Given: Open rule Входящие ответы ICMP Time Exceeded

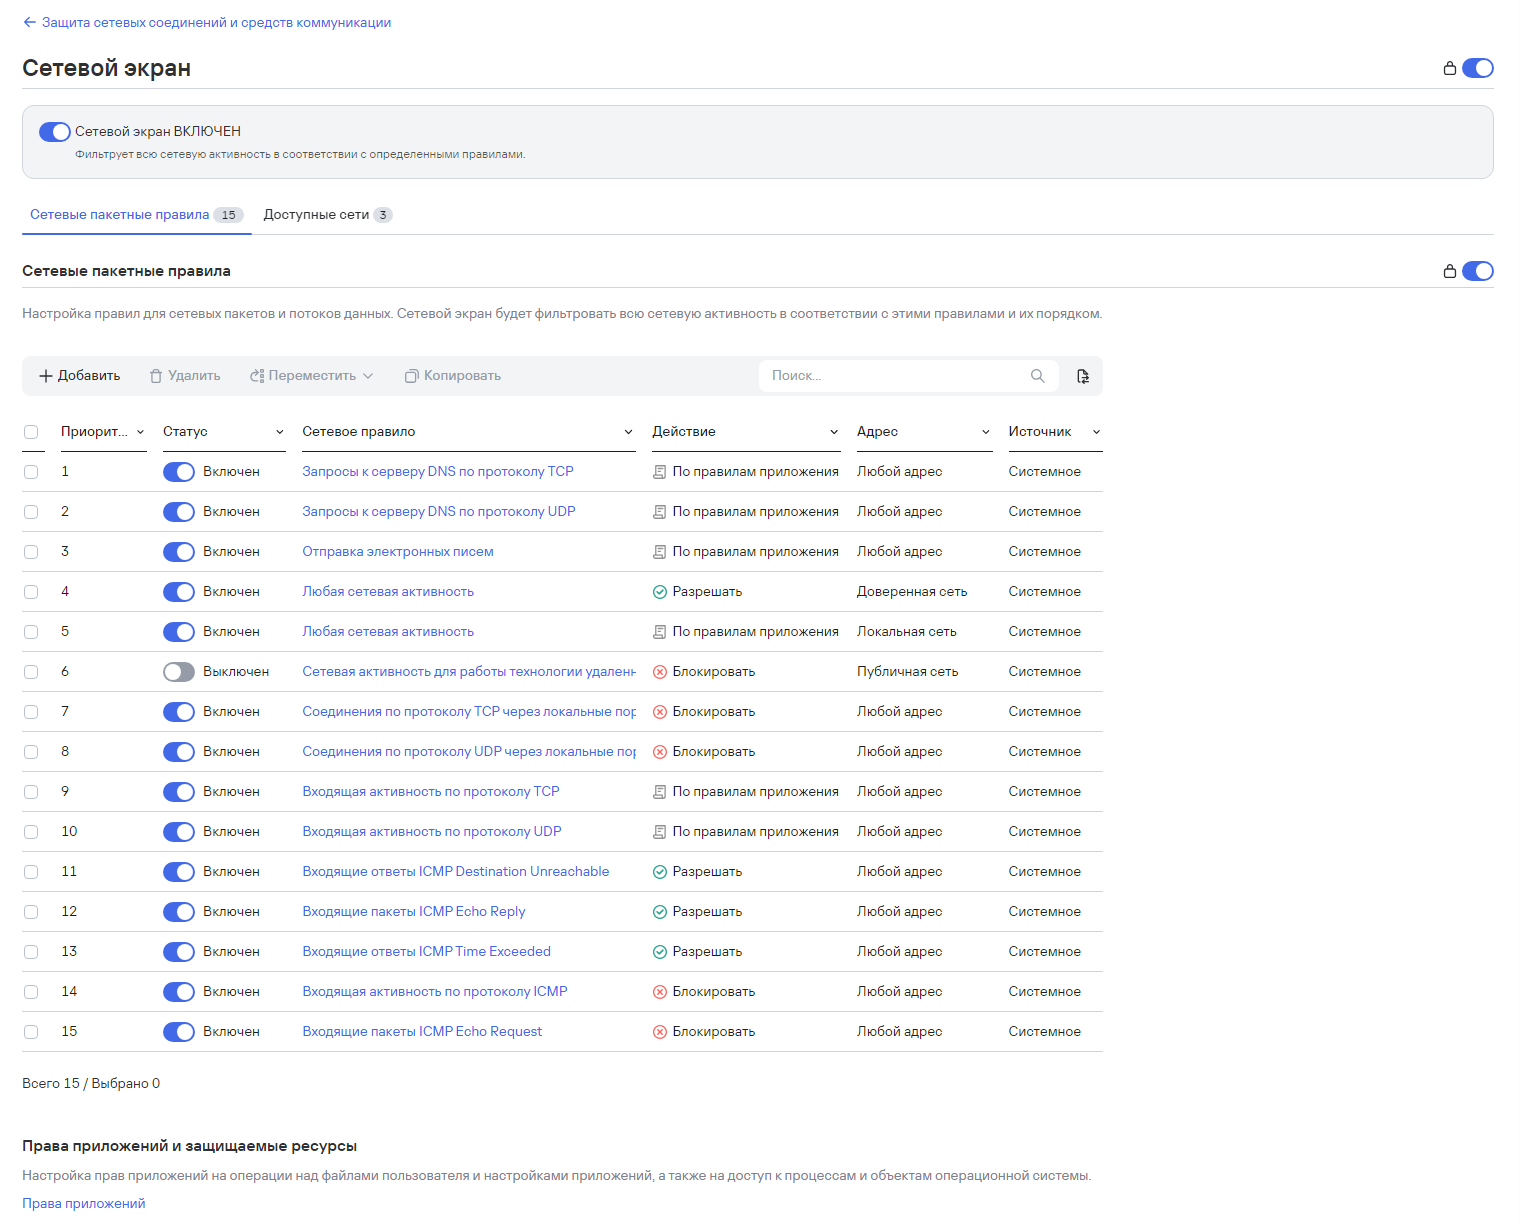Looking at the screenshot, I should tap(427, 952).
